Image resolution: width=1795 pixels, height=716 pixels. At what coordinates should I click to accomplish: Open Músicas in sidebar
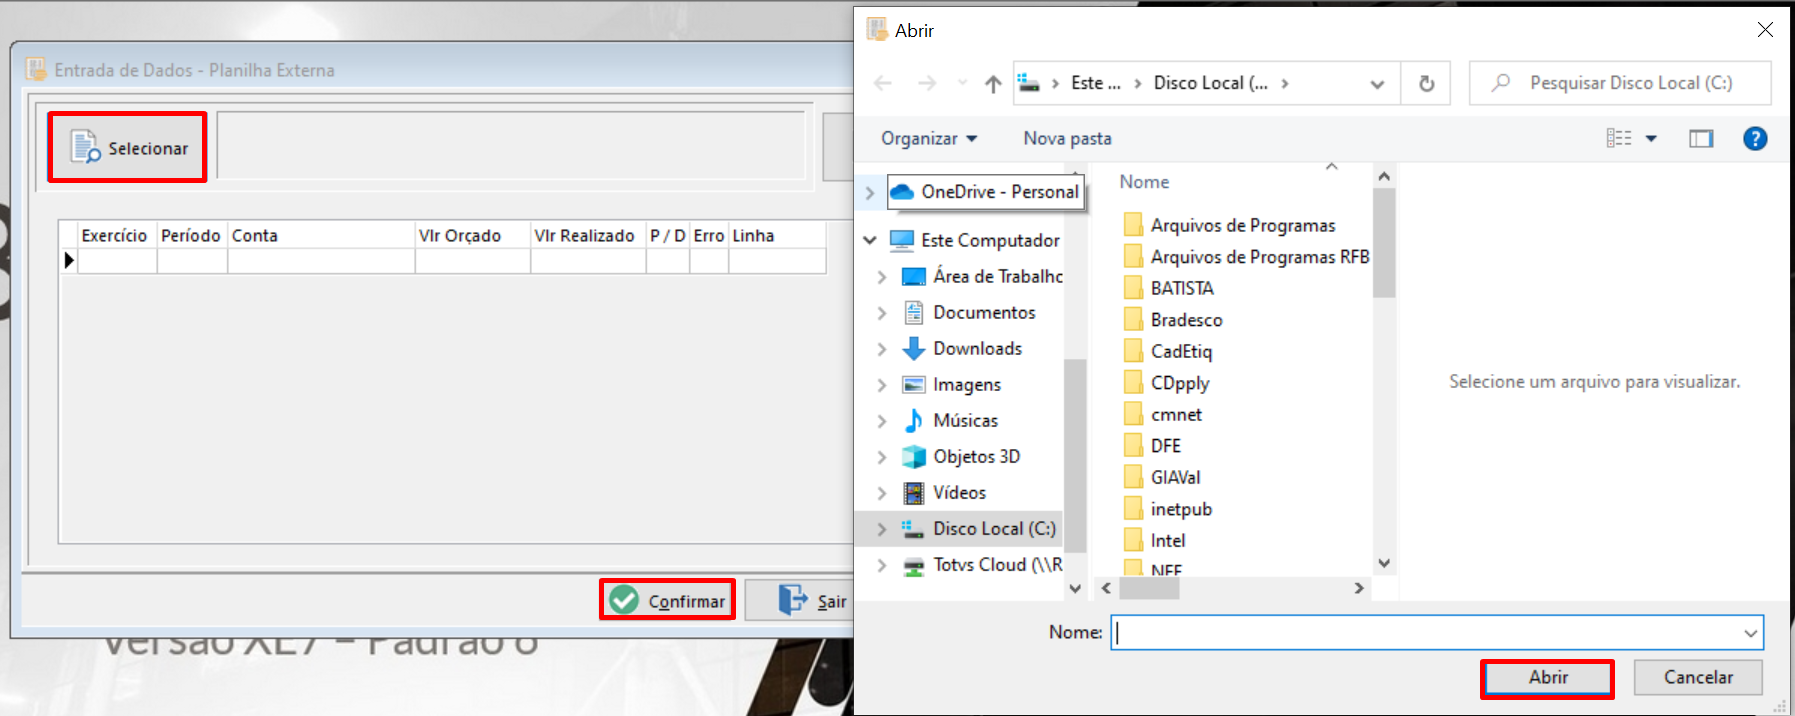950,420
